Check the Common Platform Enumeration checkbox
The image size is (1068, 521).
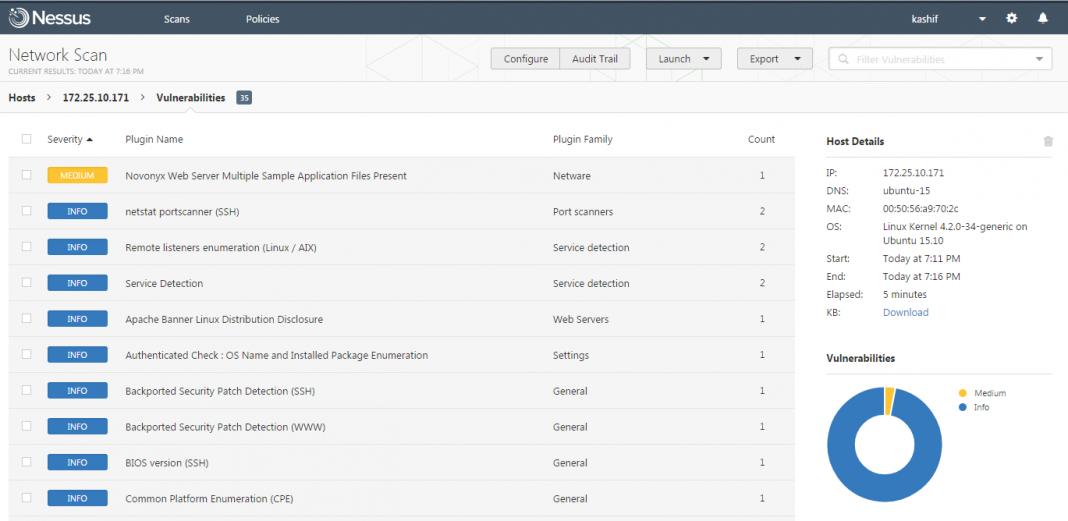[27, 498]
